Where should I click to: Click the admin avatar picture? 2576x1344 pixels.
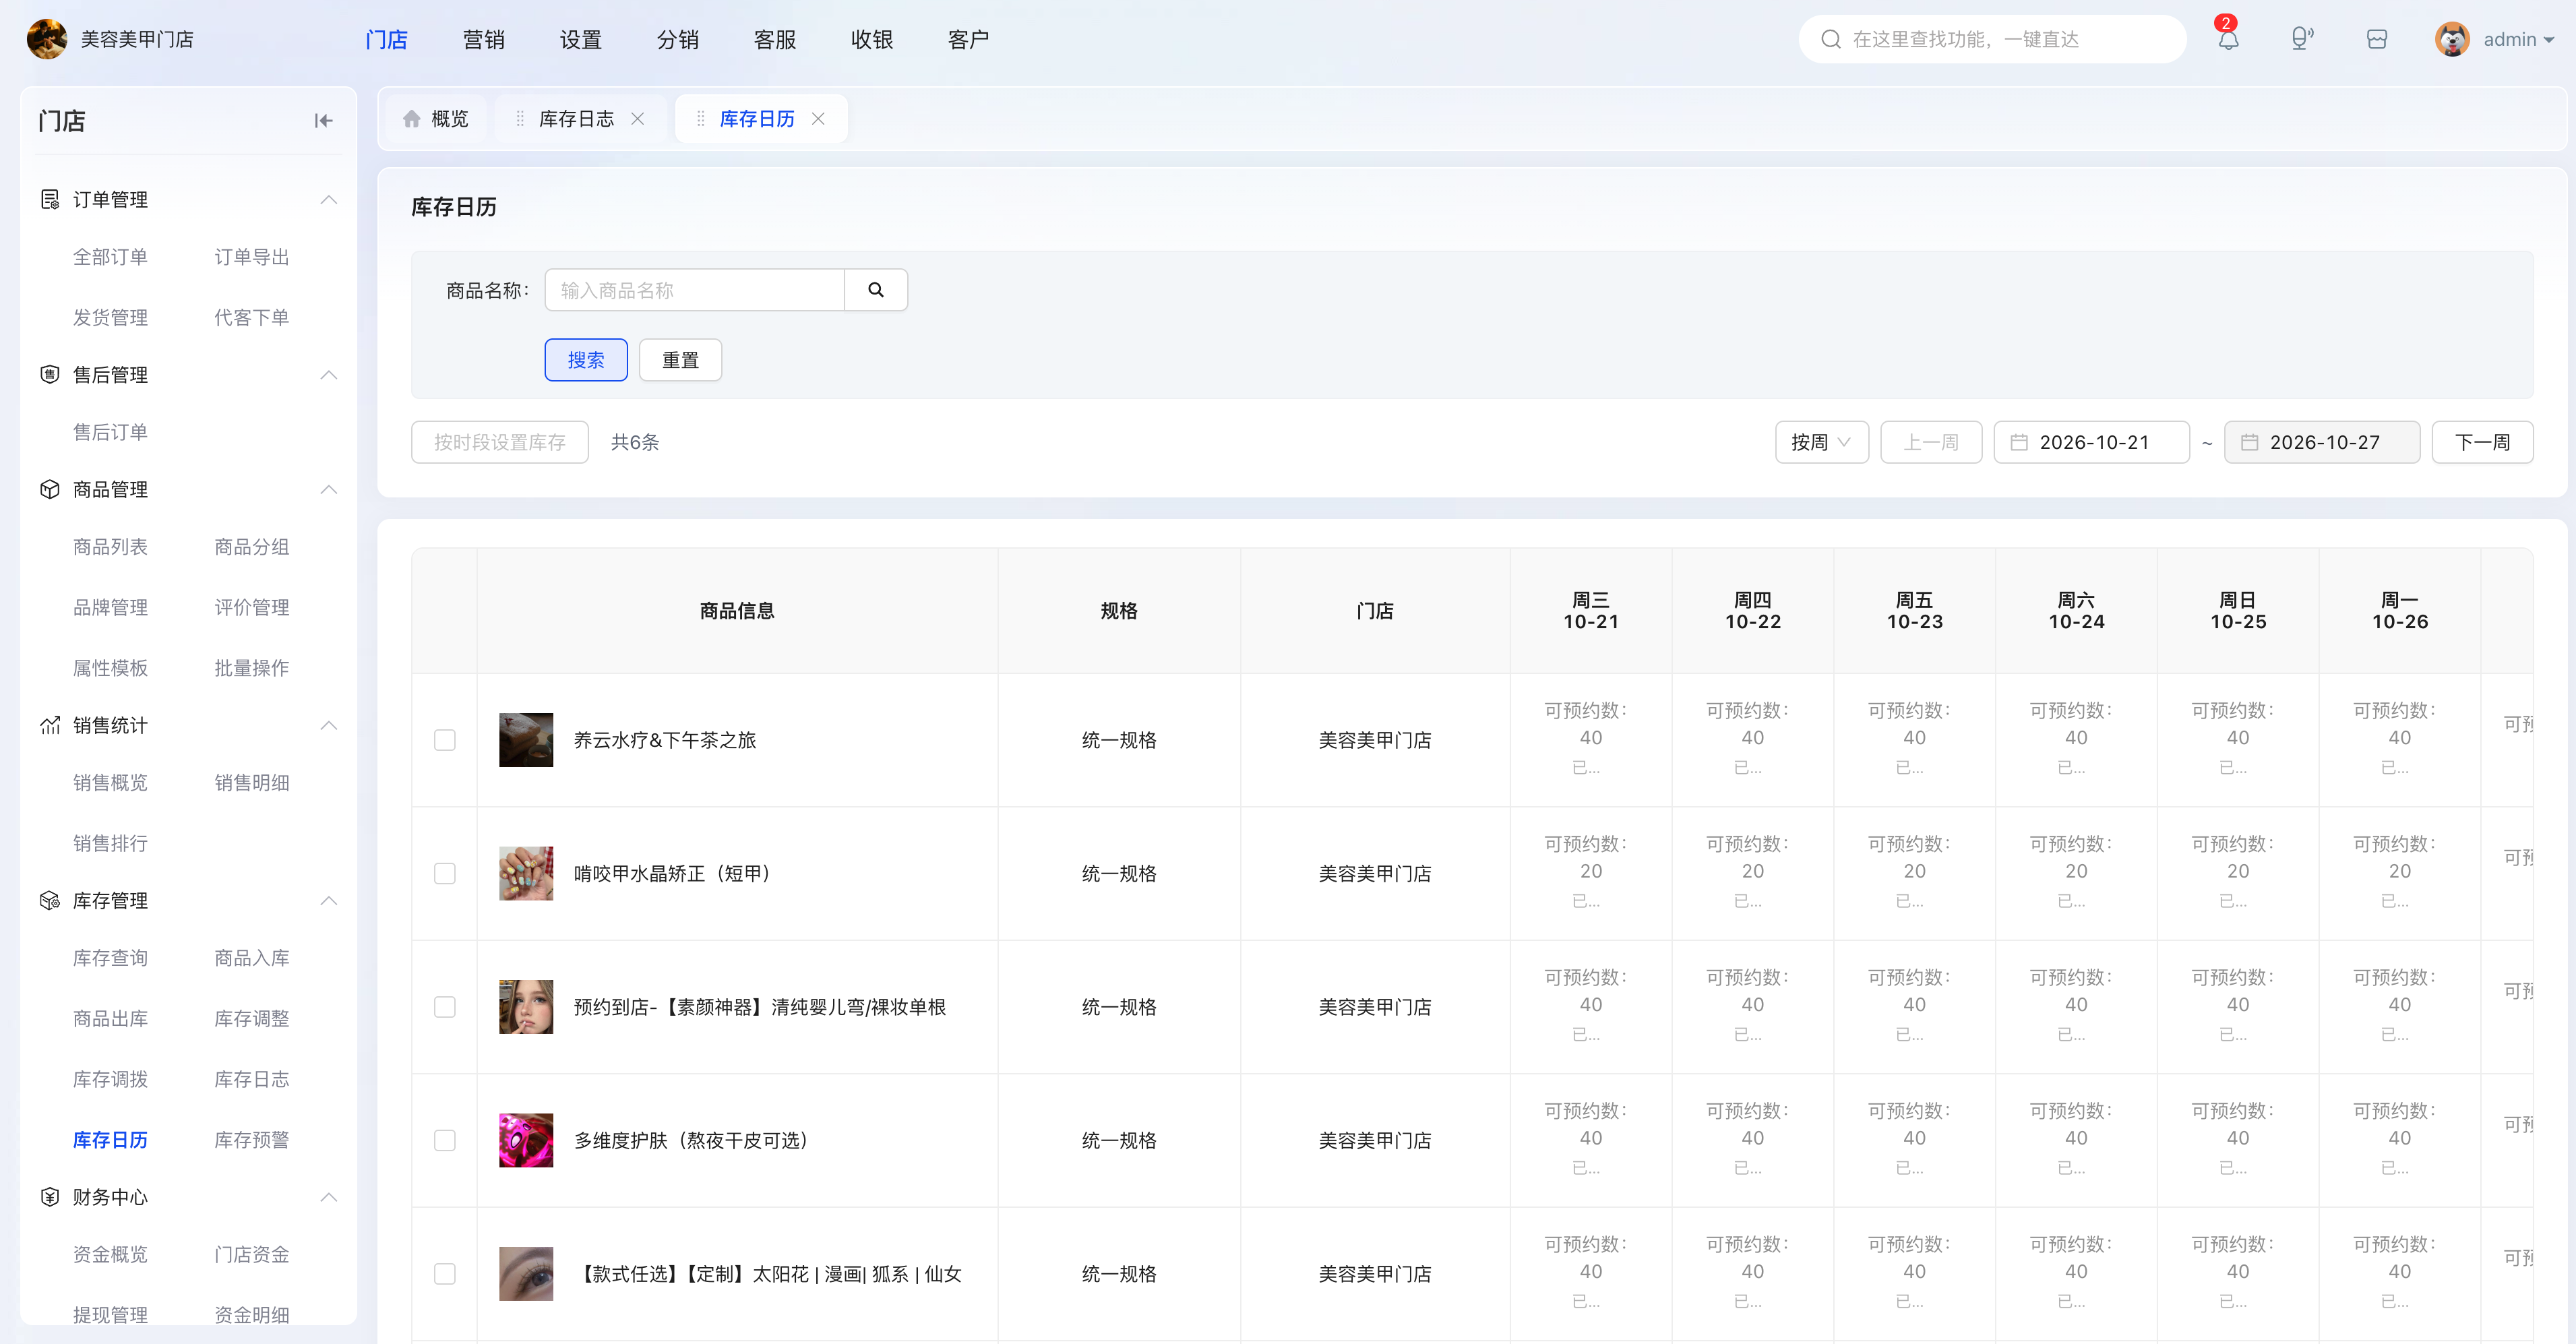point(2452,39)
